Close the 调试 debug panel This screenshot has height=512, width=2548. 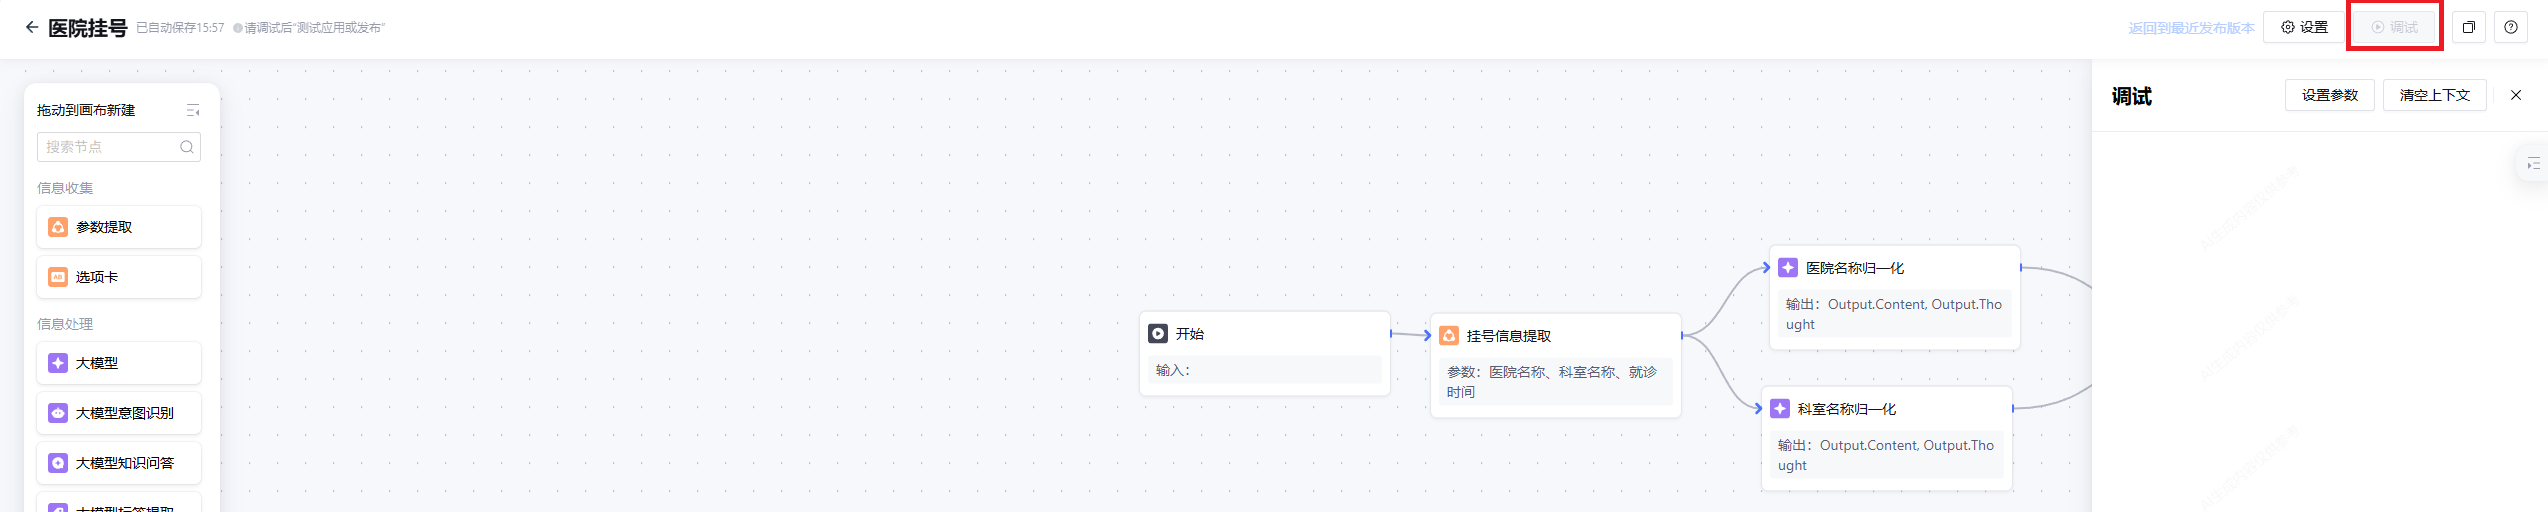pyautogui.click(x=2516, y=95)
